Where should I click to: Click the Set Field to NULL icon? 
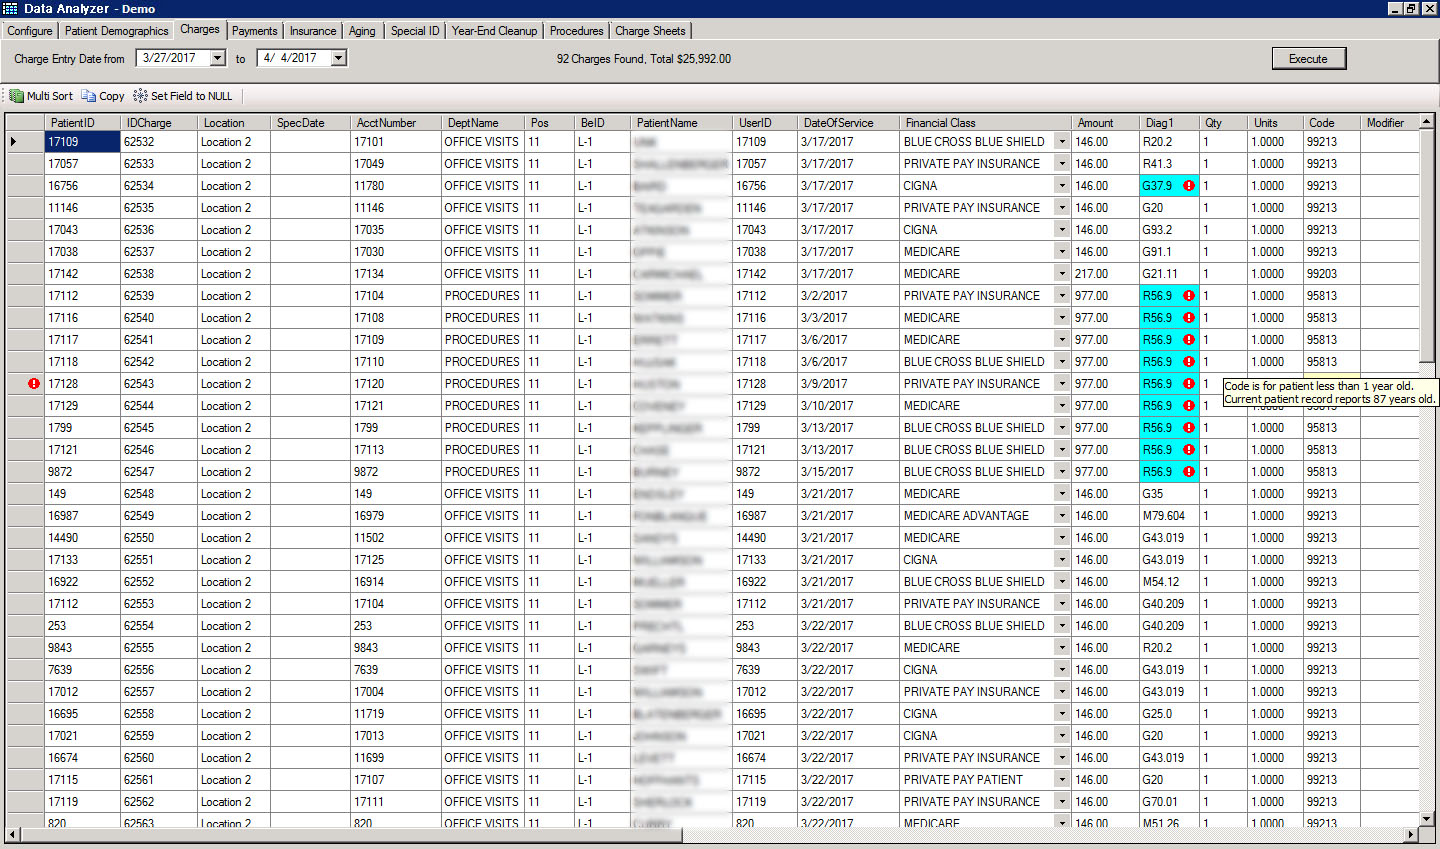pyautogui.click(x=140, y=96)
